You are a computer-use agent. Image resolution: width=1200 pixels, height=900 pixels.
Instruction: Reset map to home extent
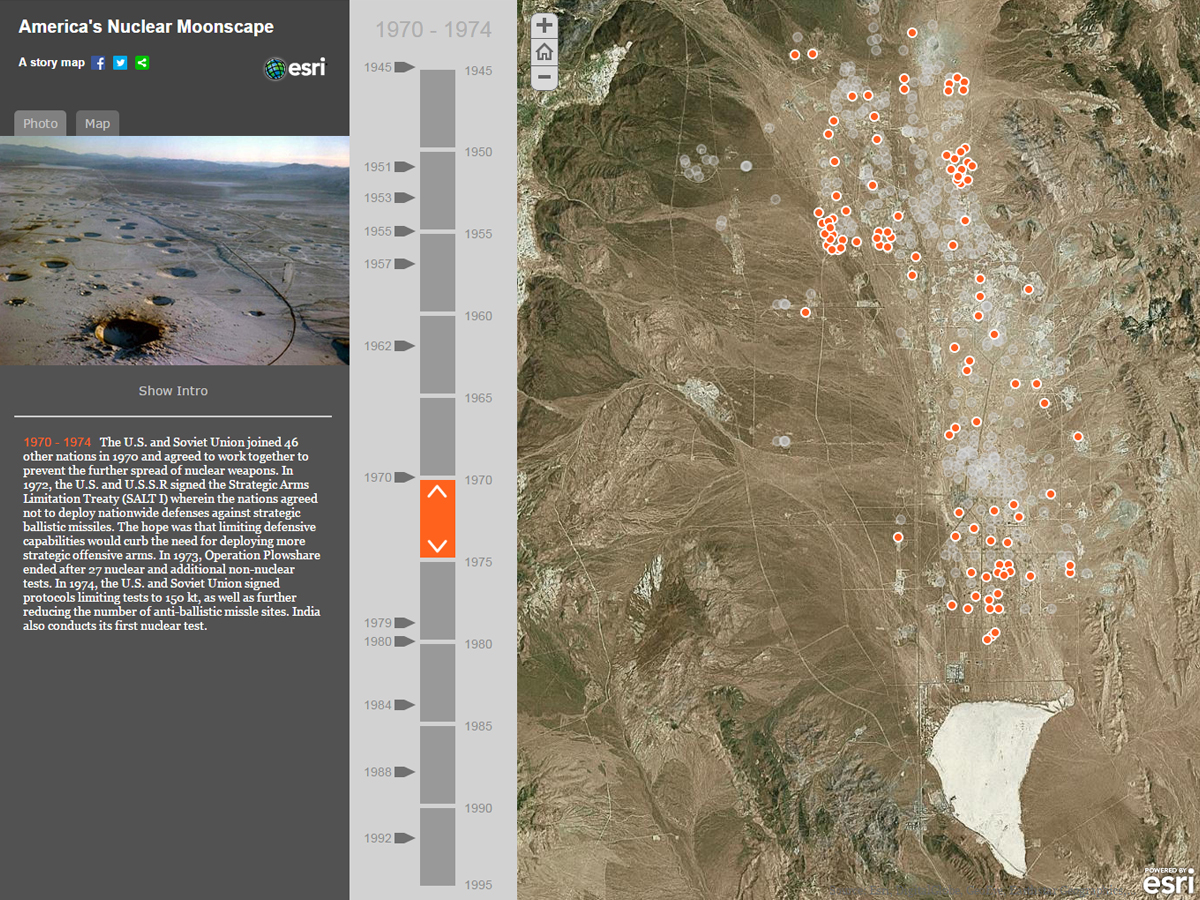point(544,52)
